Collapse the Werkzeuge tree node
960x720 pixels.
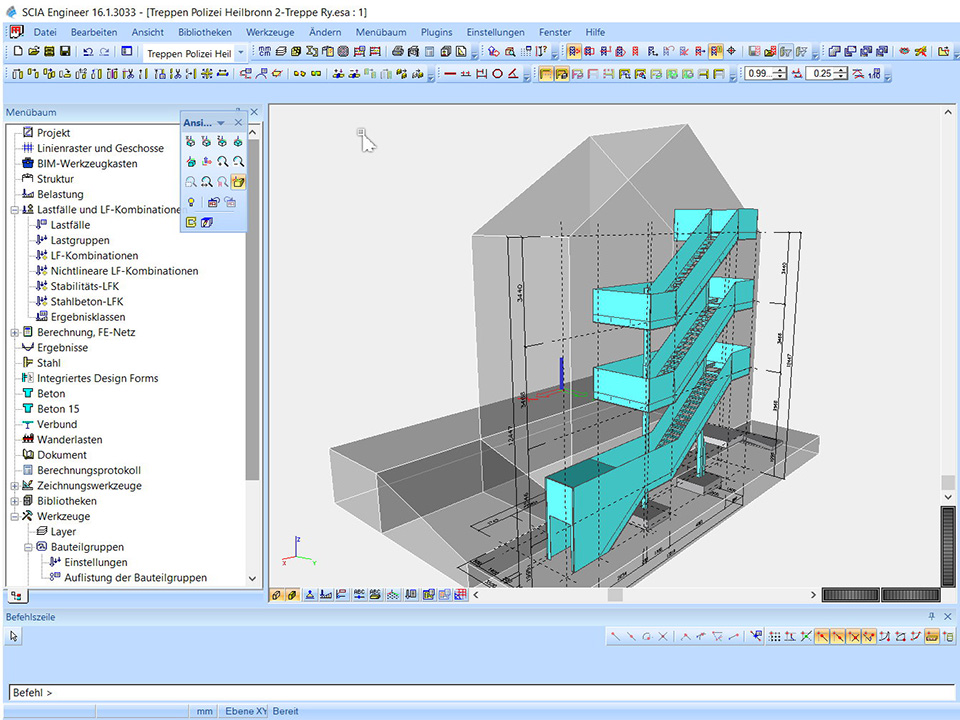click(14, 516)
